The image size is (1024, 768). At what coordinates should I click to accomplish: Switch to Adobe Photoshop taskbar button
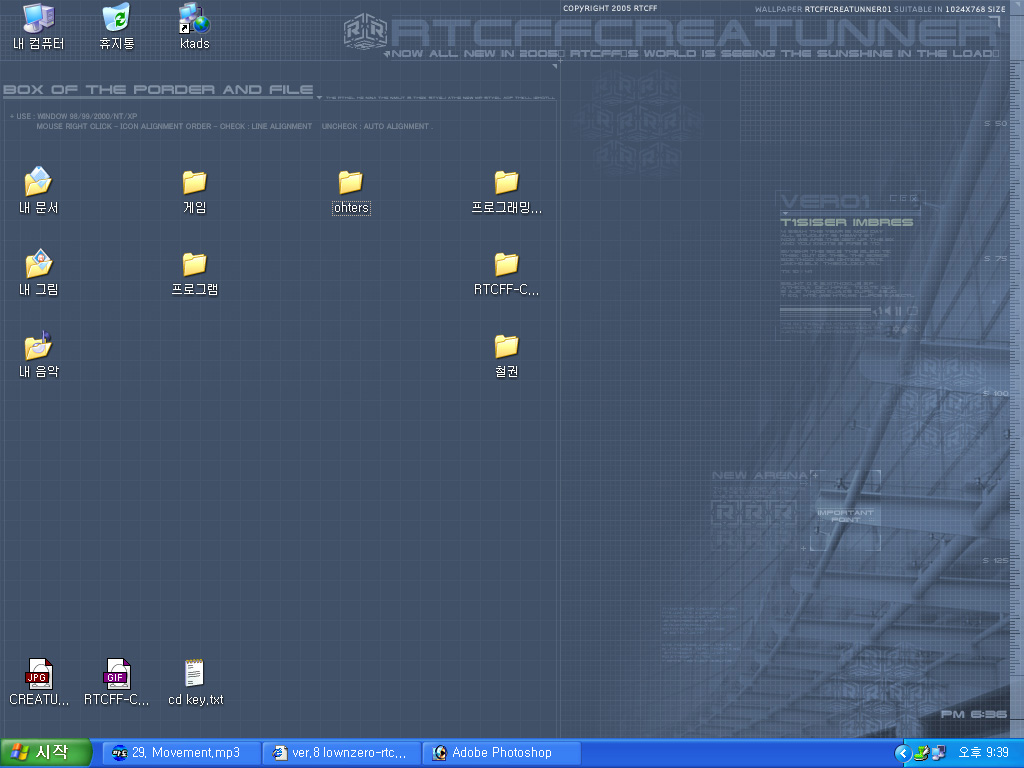click(x=501, y=753)
